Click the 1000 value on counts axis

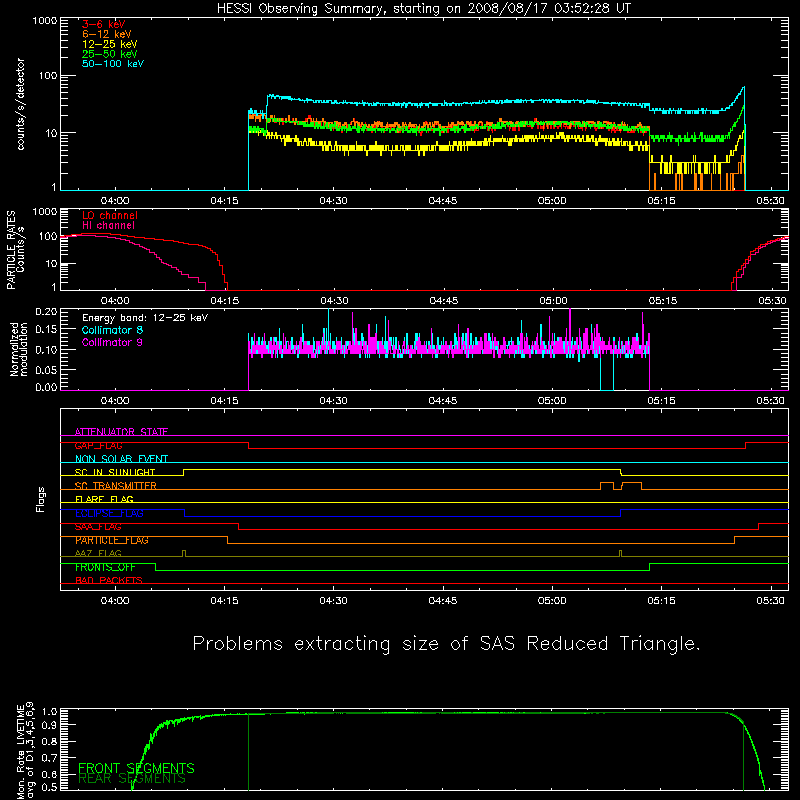[x=45, y=21]
